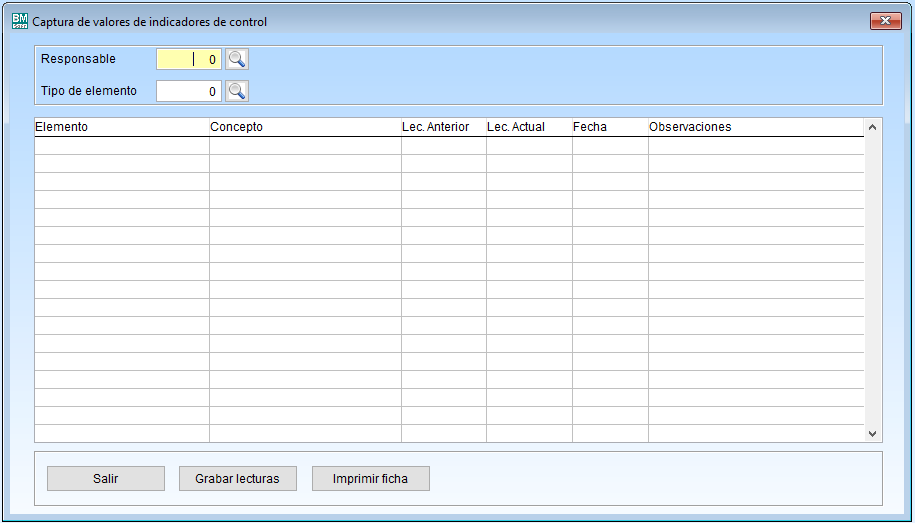Close the Captura de valores window
The width and height of the screenshot is (915, 523).
885,21
